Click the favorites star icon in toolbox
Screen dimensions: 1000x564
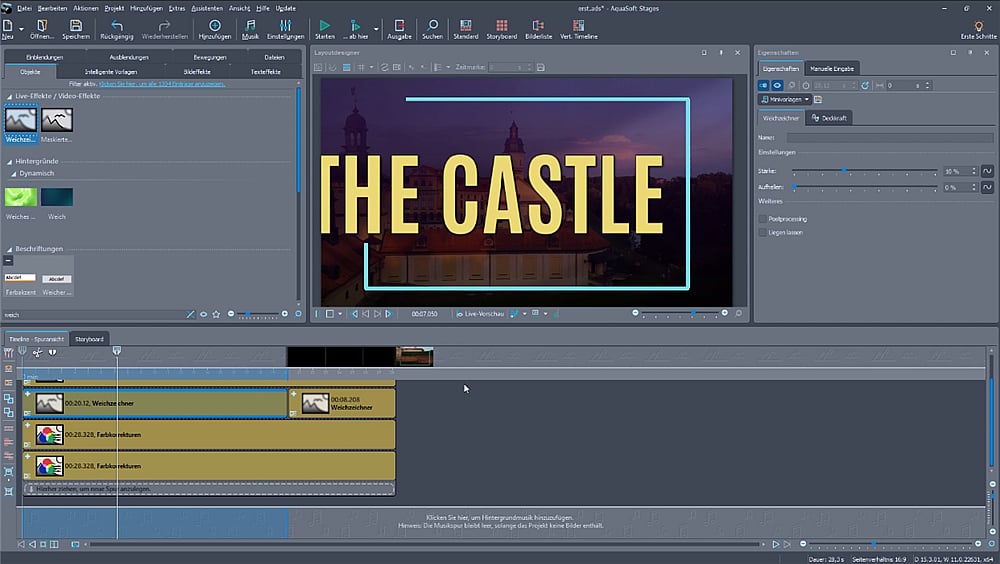coord(216,314)
